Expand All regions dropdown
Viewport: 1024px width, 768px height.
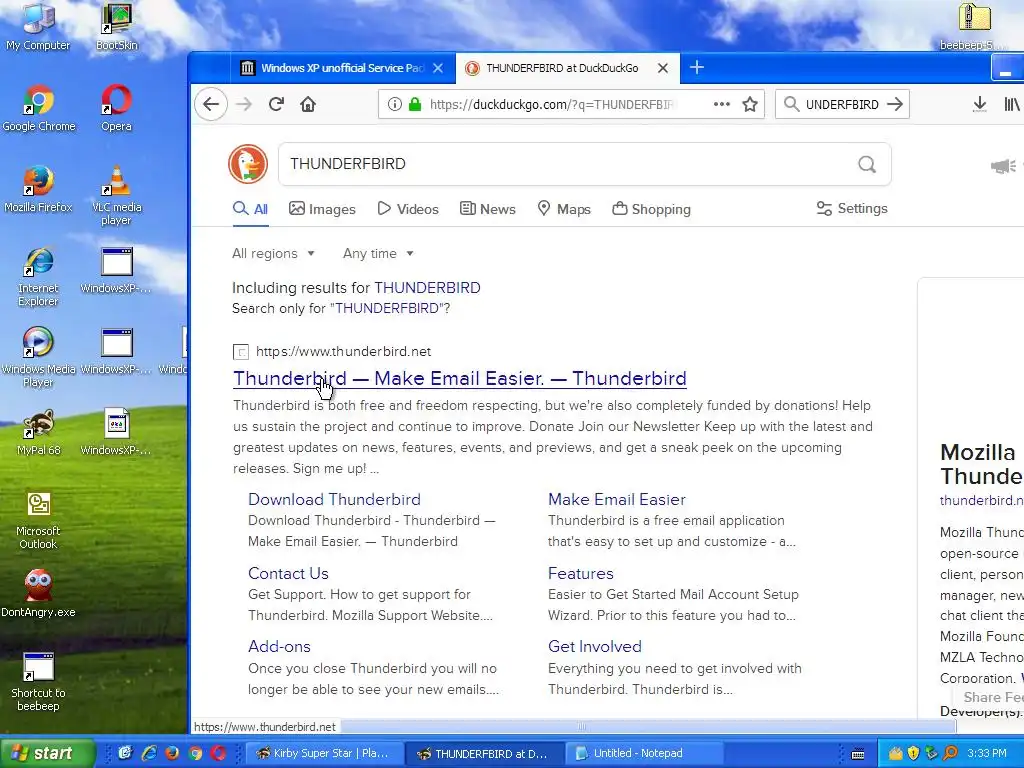click(x=274, y=253)
